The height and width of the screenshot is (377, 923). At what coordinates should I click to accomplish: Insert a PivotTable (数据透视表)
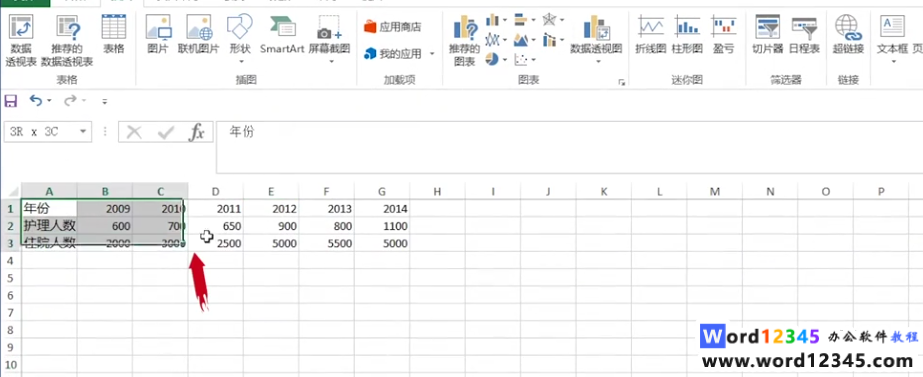21,40
